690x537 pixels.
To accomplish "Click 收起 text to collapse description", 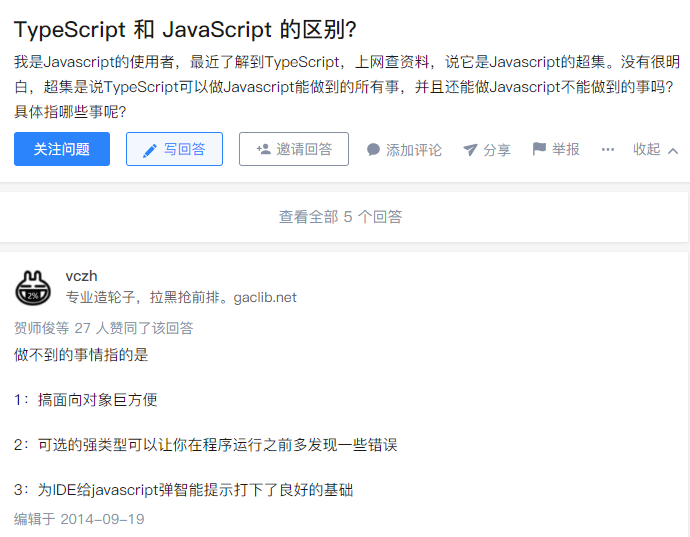I will click(x=646, y=149).
